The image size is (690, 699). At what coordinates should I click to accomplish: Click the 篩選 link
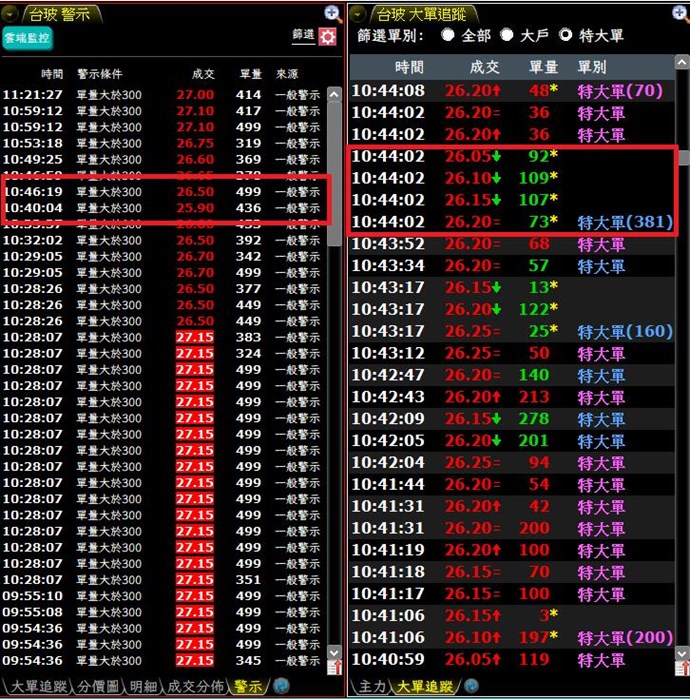coord(304,35)
